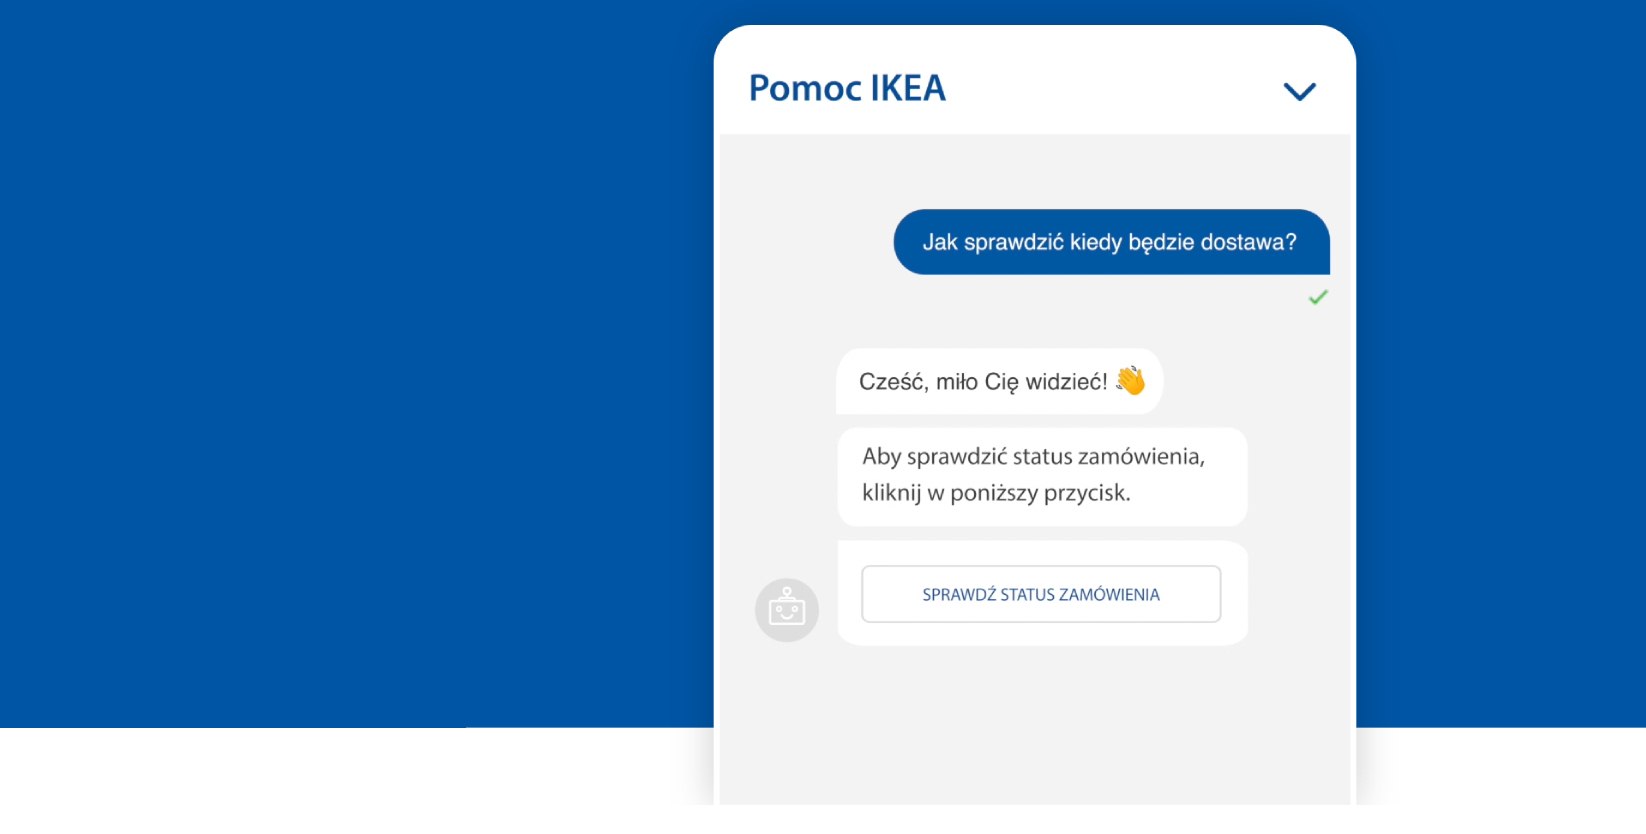The image size is (1646, 834).
Task: Click the green delivered checkmark icon
Action: (1318, 297)
